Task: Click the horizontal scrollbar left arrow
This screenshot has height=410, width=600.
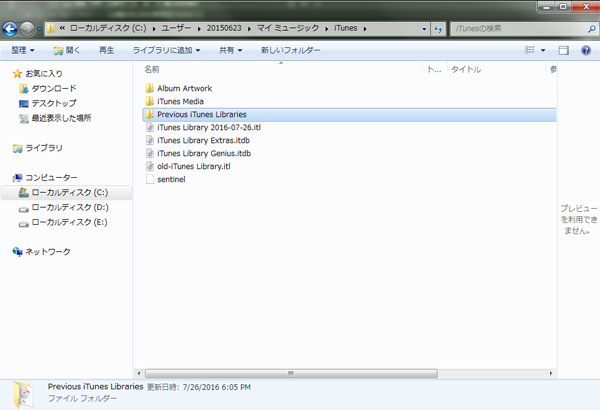Action: coord(139,373)
